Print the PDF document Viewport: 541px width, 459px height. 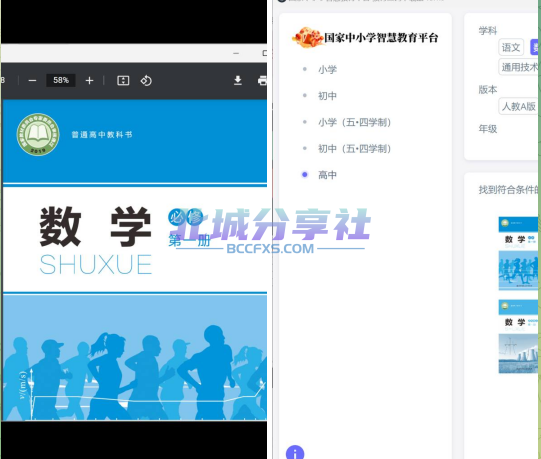(262, 81)
